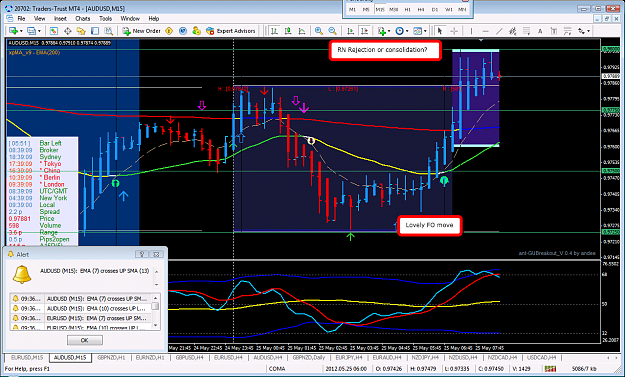Open the Periods clock icon
The image size is (625, 377).
click(x=399, y=31)
